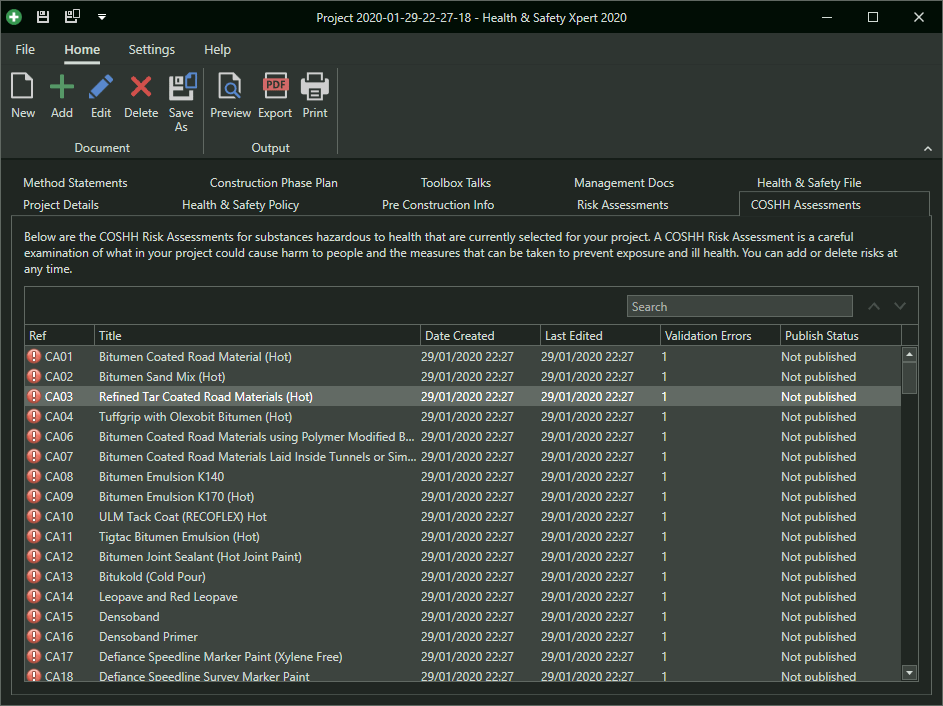Open the Preview output icon

click(x=230, y=96)
